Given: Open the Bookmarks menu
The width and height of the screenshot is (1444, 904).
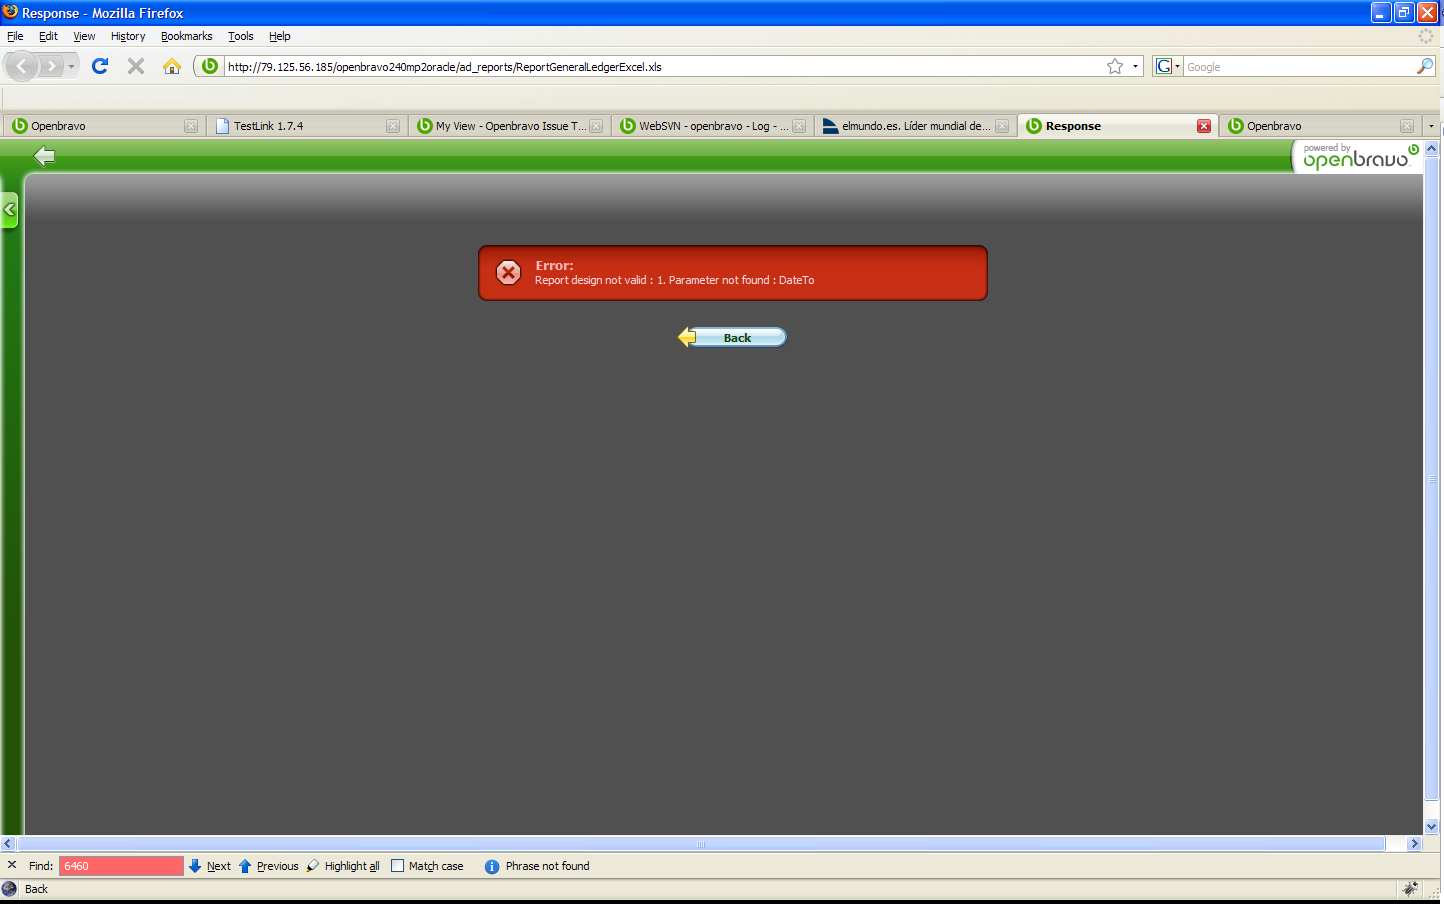Looking at the screenshot, I should pyautogui.click(x=186, y=36).
